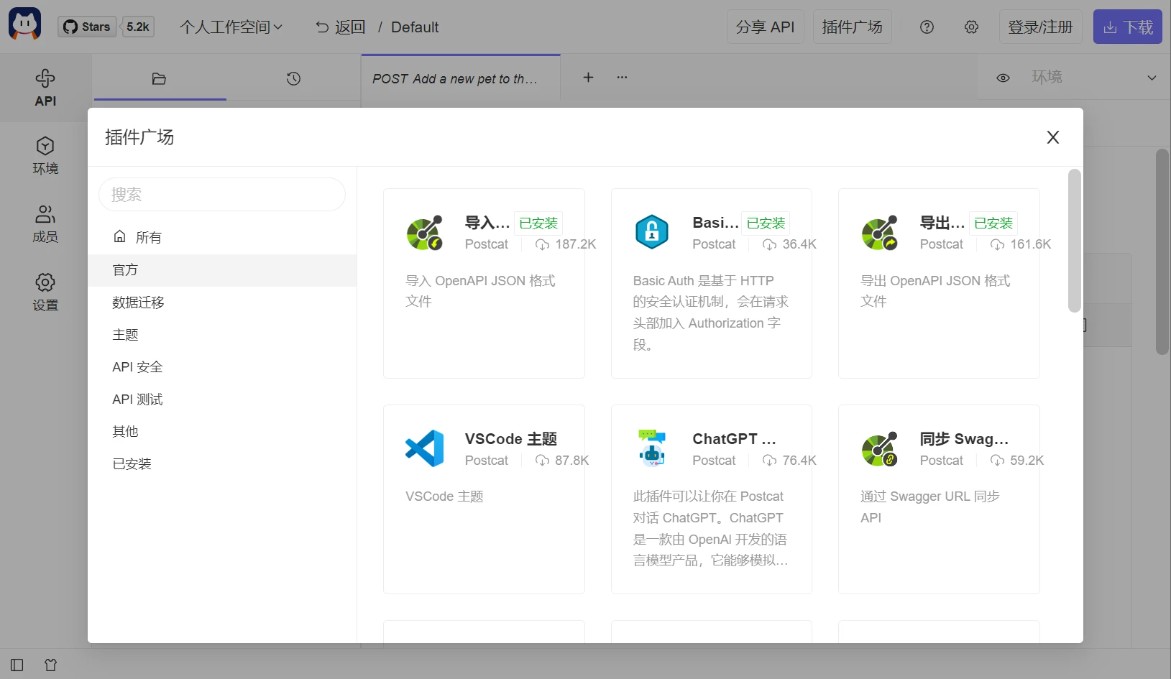Open the Basi... plugin title
Image resolution: width=1171 pixels, height=679 pixels.
(x=715, y=223)
